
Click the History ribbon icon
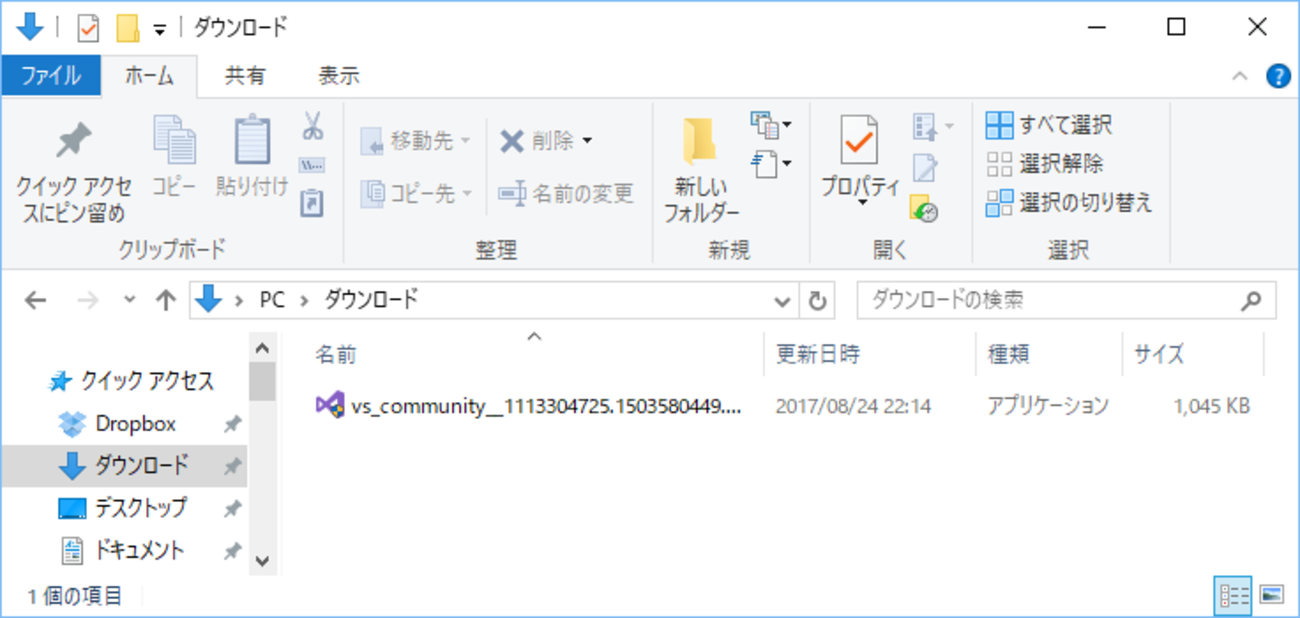pyautogui.click(x=925, y=208)
